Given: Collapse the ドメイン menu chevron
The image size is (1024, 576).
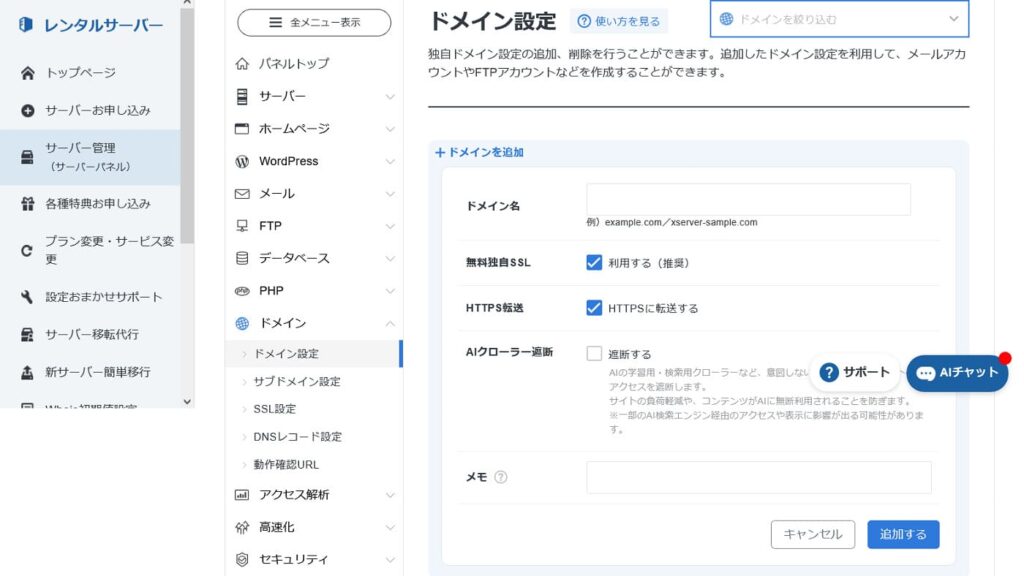Looking at the screenshot, I should tap(390, 323).
